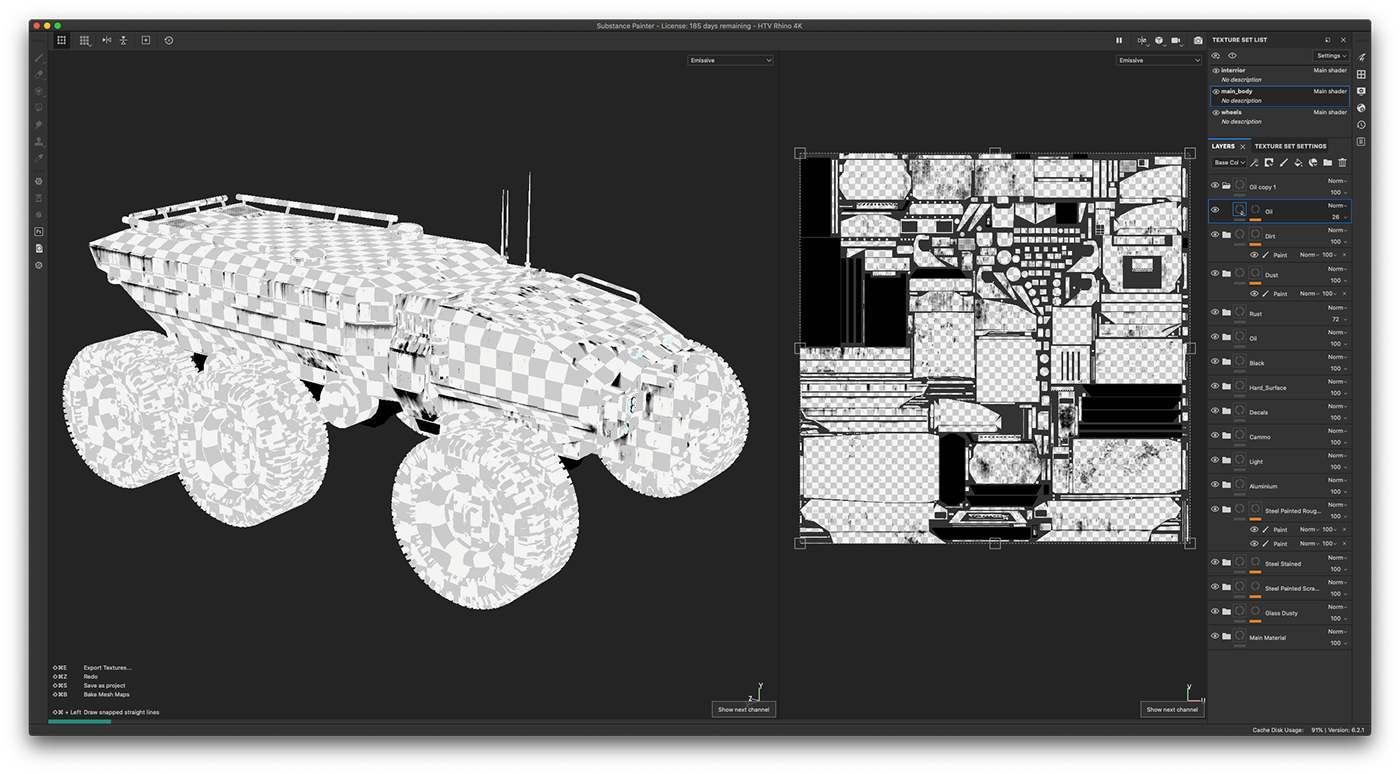Open the History panel clock icon
Image resolution: width=1400 pixels, height=774 pixels.
click(1361, 125)
